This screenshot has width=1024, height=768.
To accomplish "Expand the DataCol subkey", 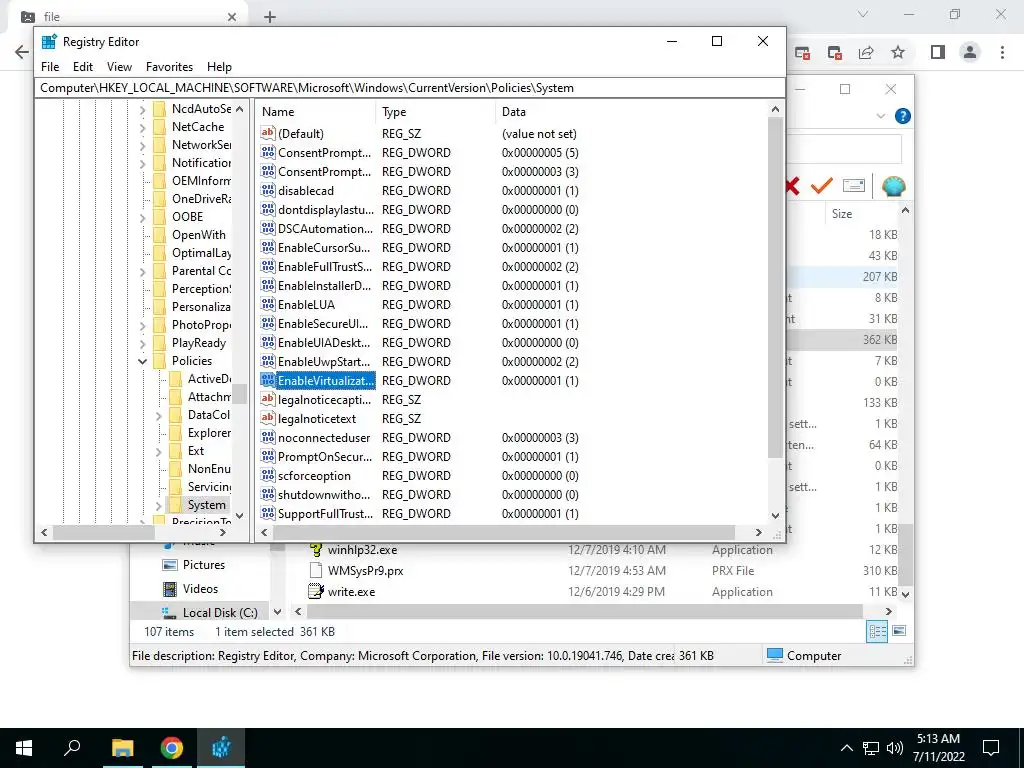I will pyautogui.click(x=158, y=415).
